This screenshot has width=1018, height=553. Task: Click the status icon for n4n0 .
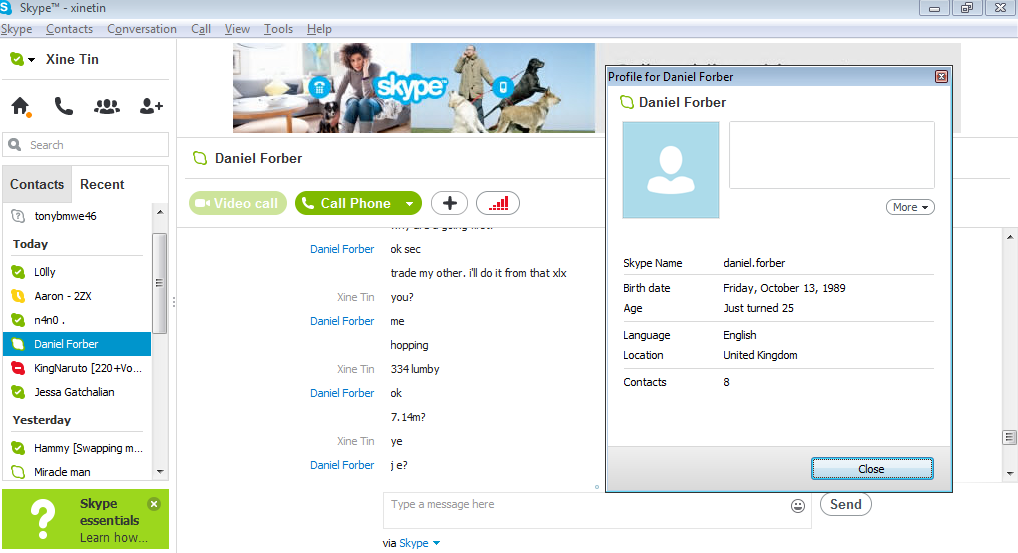[x=18, y=320]
